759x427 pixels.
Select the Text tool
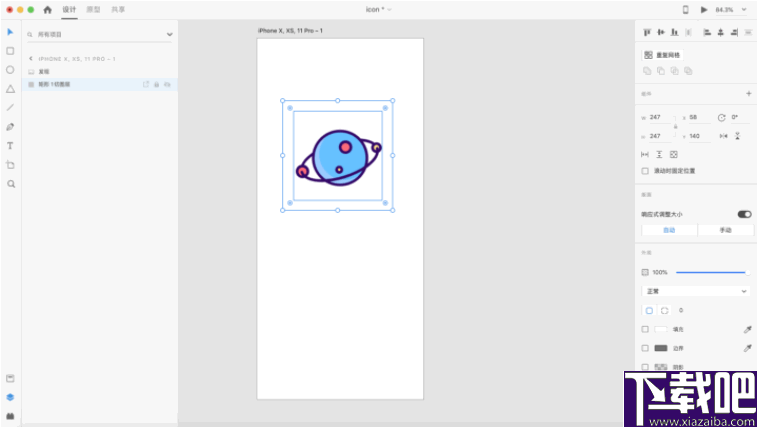(x=10, y=146)
